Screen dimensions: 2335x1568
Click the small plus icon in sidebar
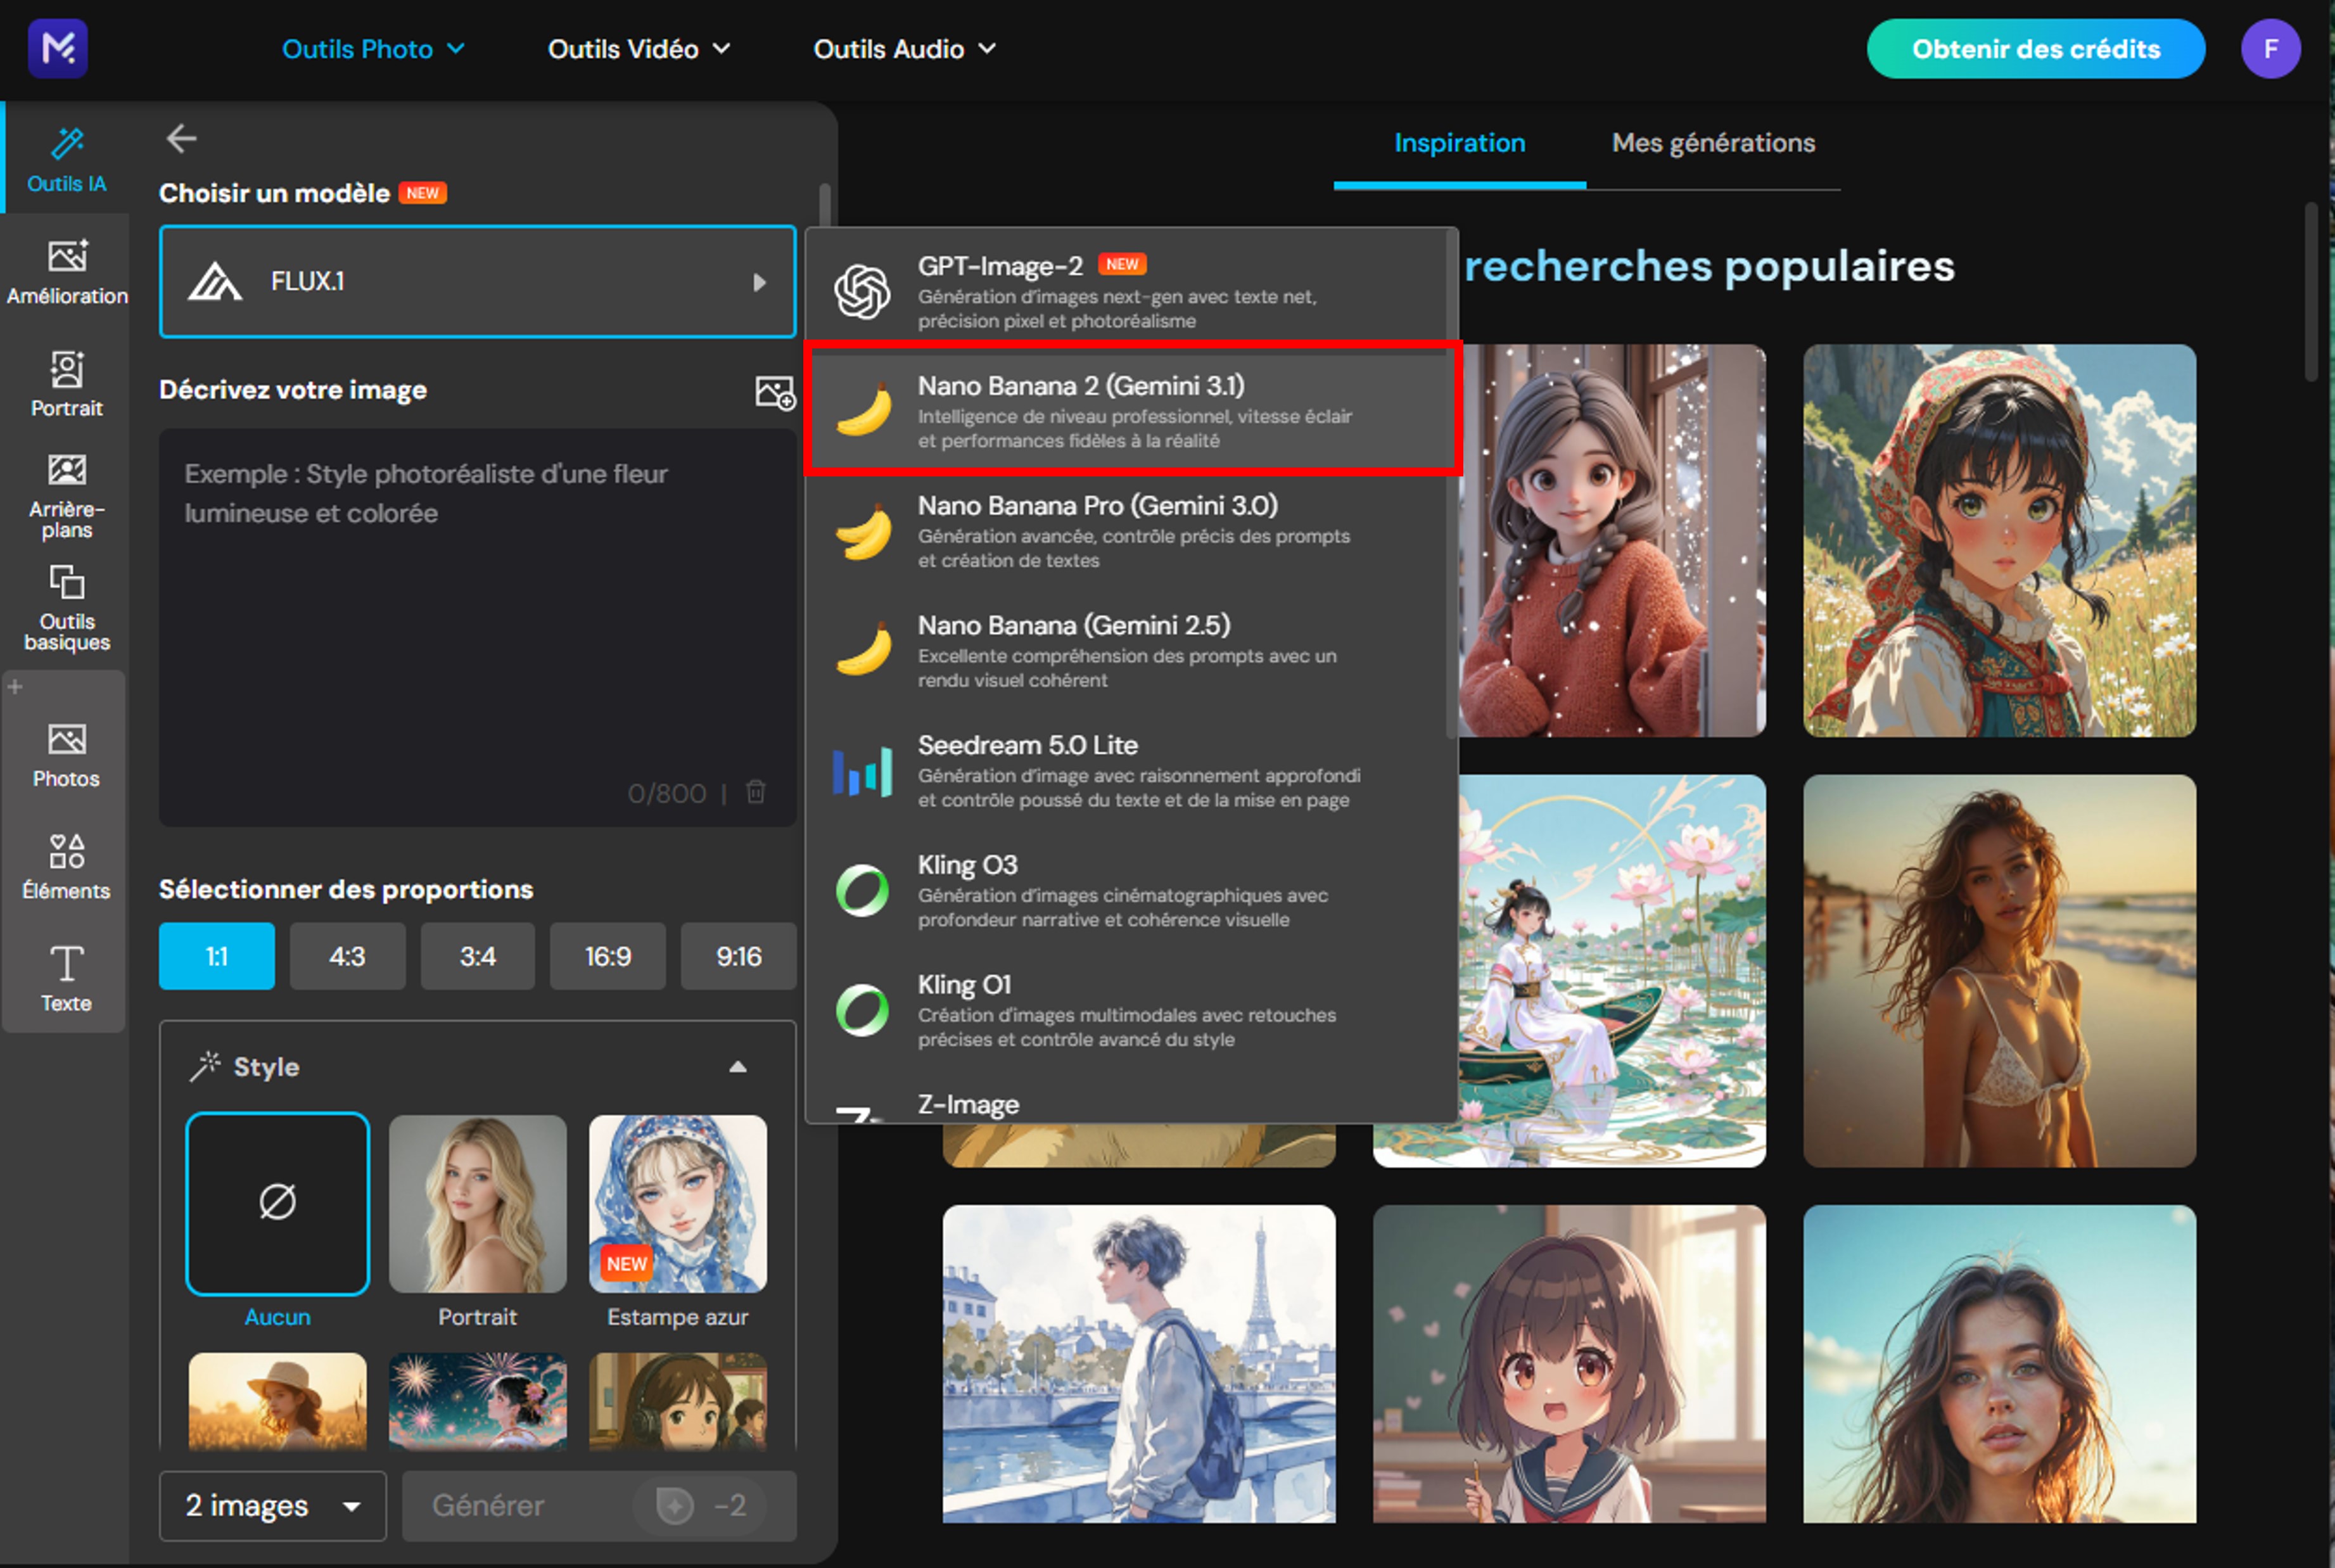click(x=15, y=686)
